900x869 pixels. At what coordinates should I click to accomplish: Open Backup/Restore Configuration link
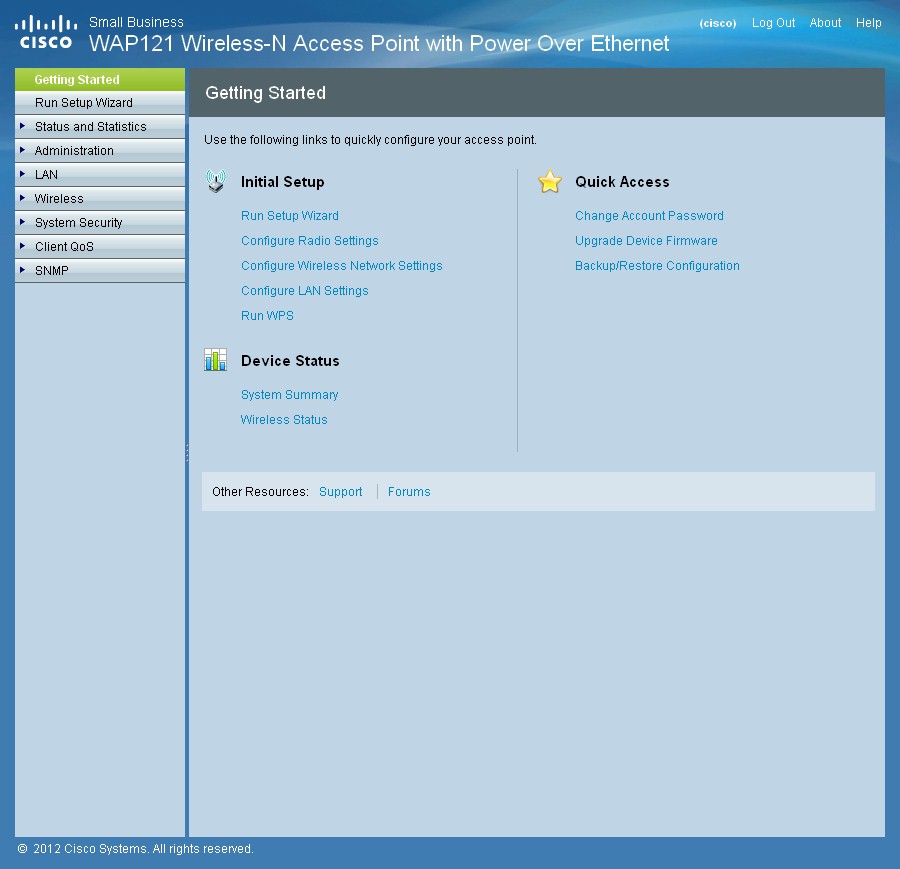[657, 266]
